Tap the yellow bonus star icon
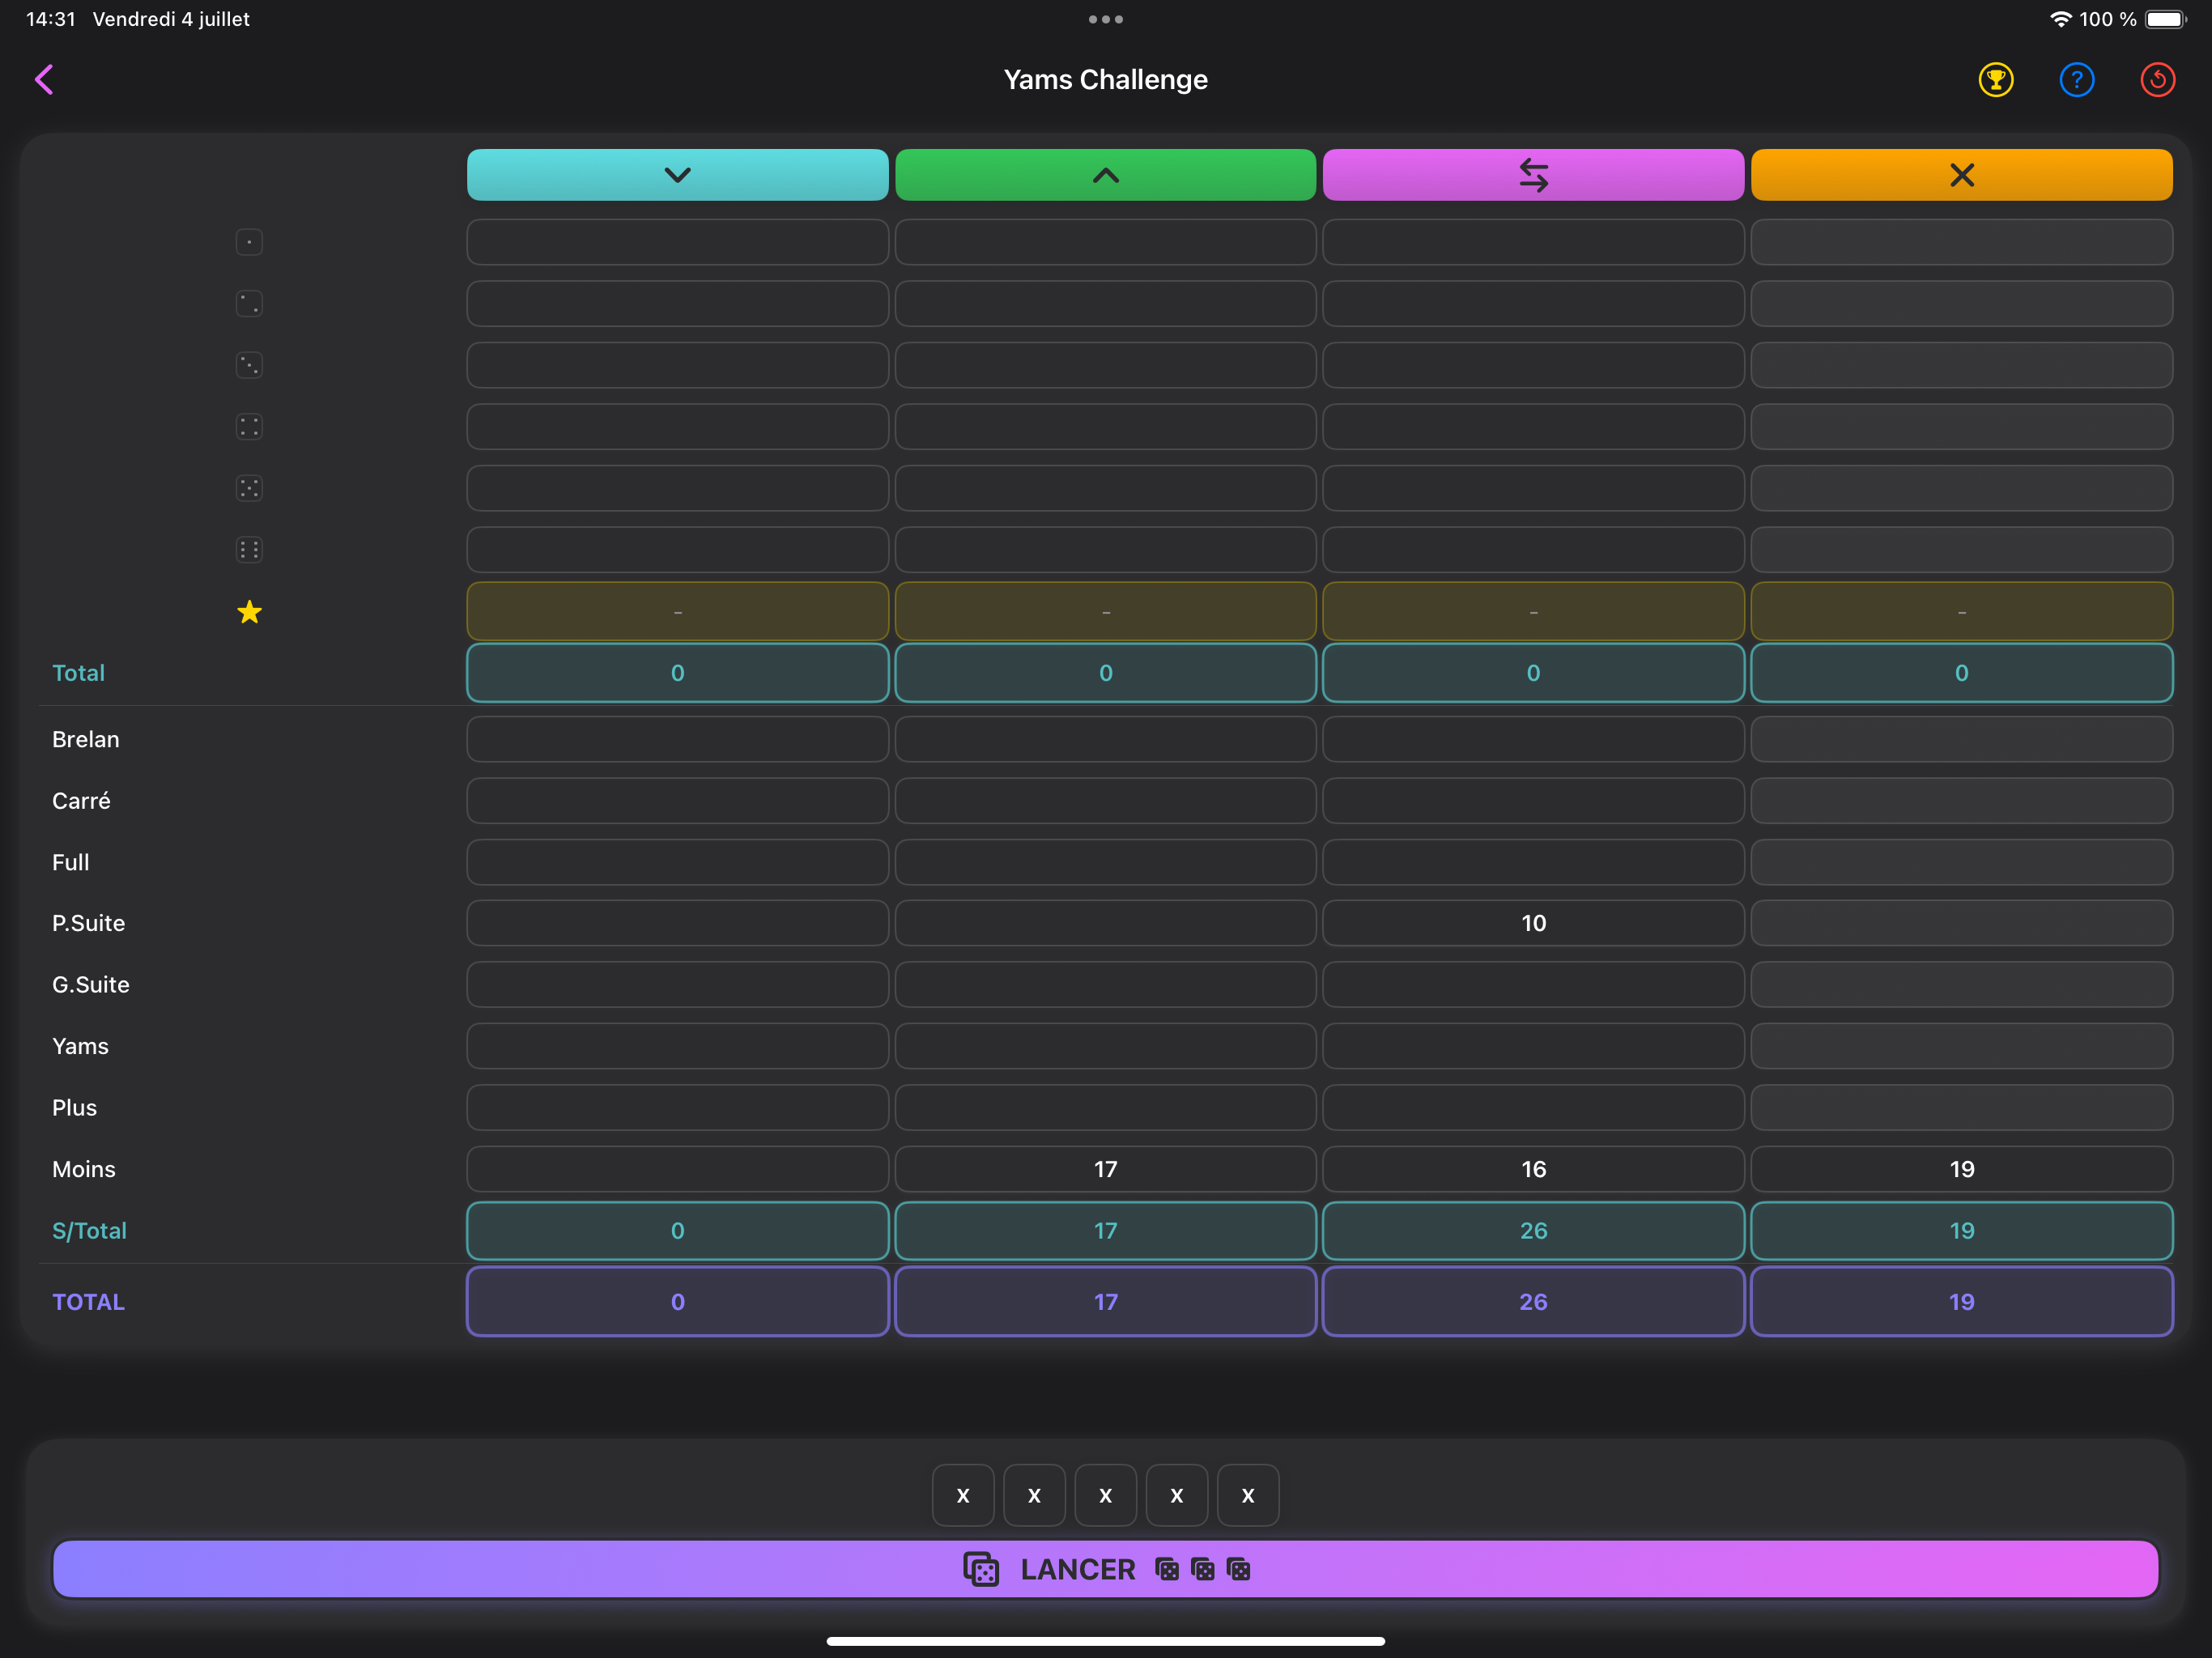This screenshot has height=1658, width=2212. (x=249, y=611)
